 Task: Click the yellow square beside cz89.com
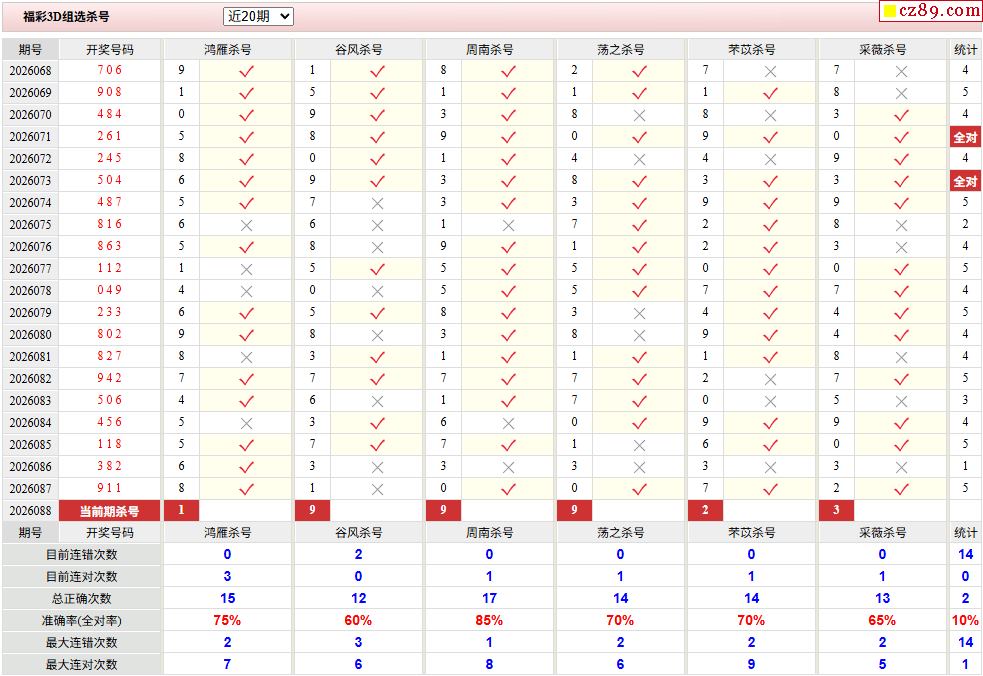889,12
